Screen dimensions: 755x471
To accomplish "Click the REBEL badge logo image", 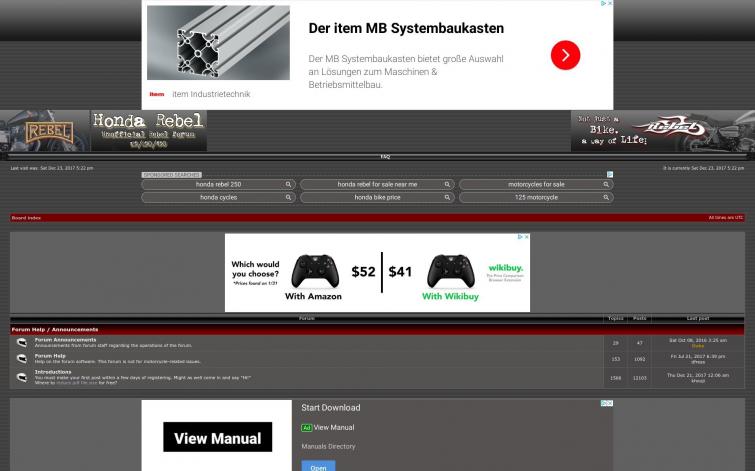I will (x=45, y=131).
